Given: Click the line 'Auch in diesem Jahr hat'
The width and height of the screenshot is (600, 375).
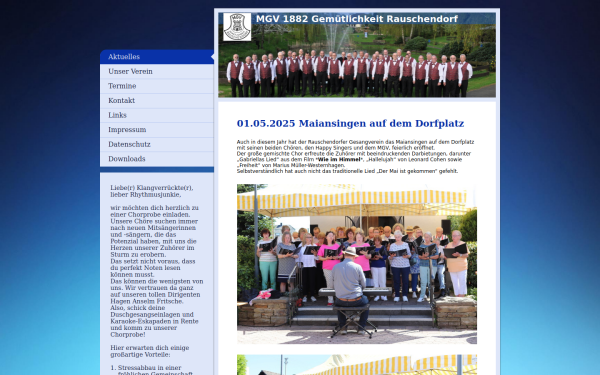Looking at the screenshot, I should (355, 142).
